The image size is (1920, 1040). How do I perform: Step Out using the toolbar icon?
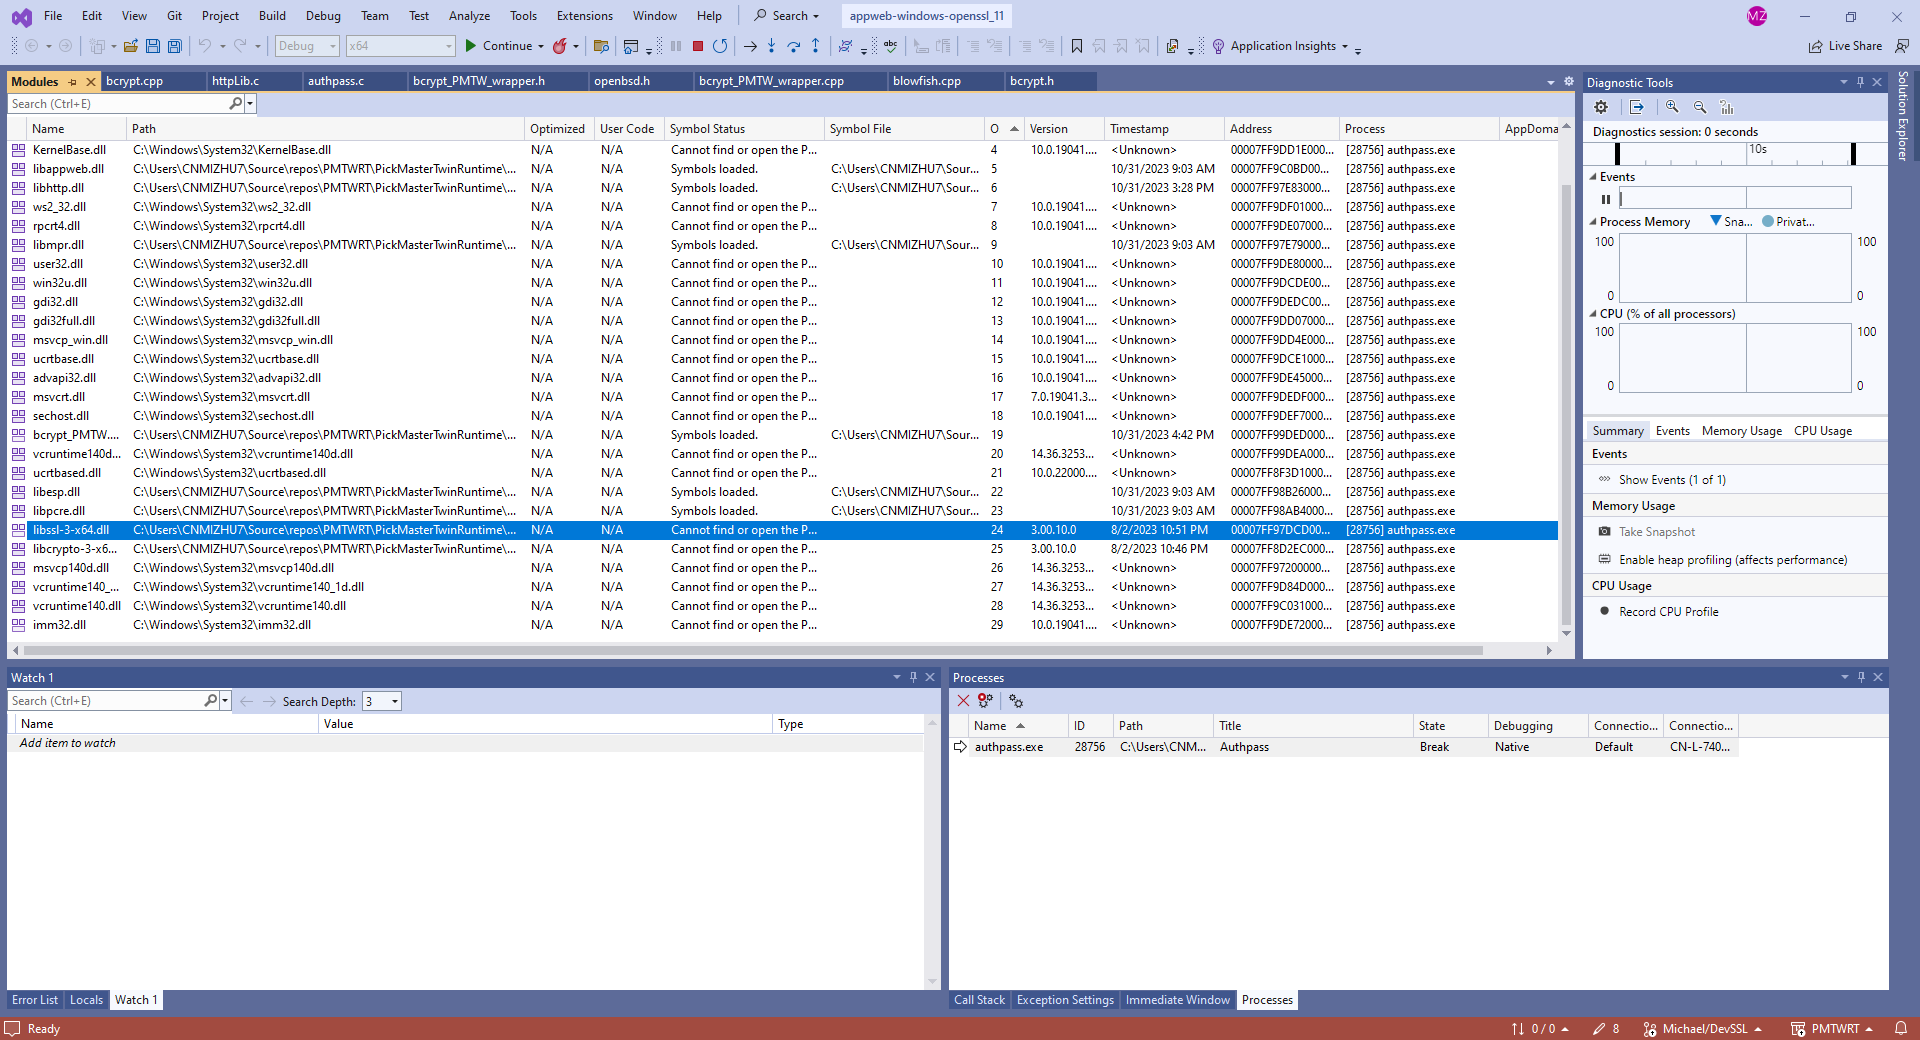(816, 46)
